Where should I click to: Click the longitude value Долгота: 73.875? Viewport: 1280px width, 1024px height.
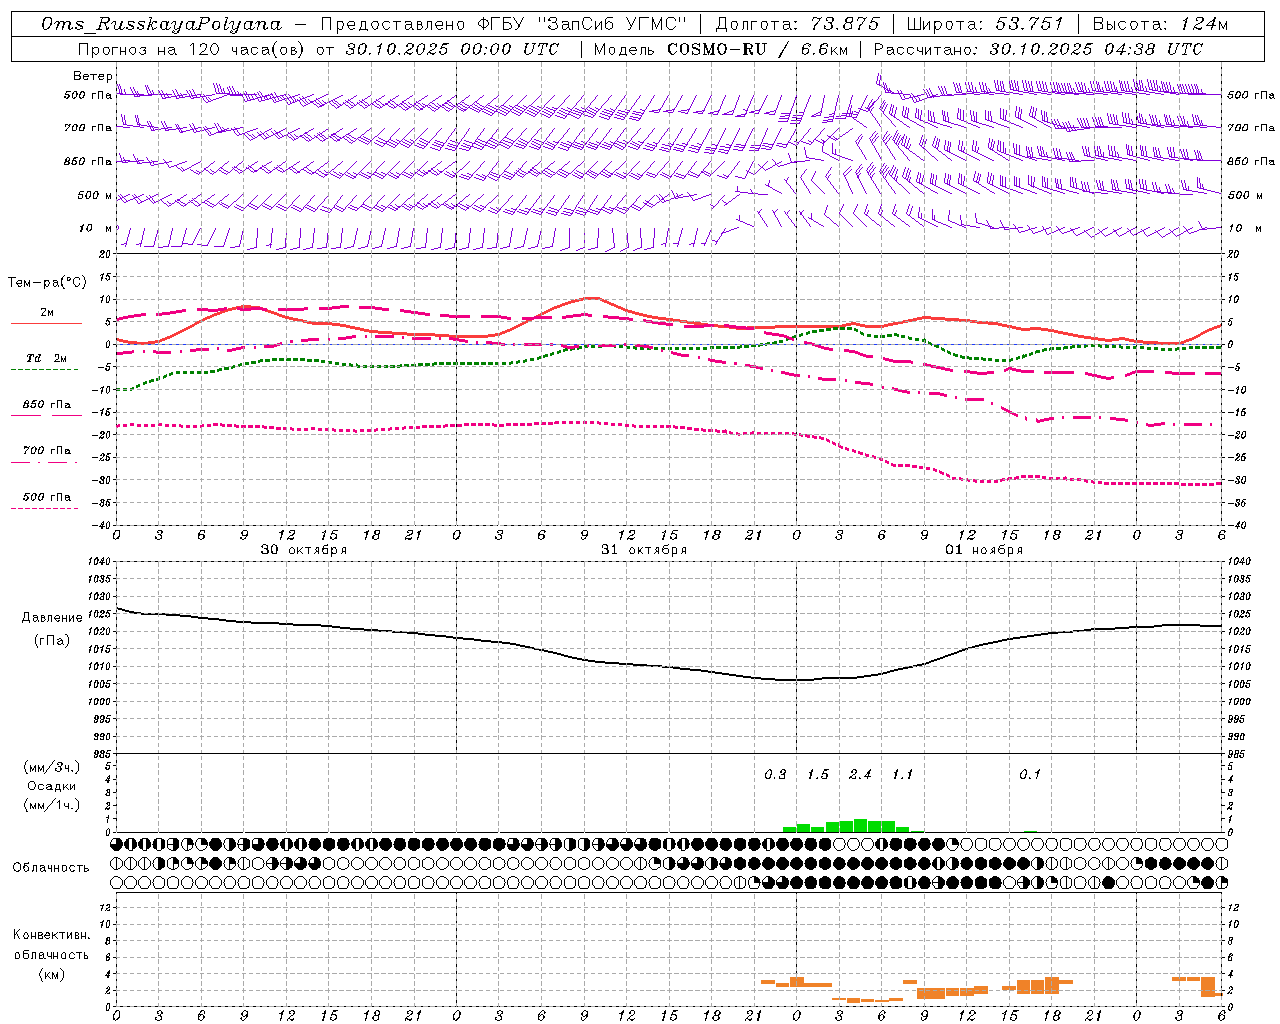(797, 24)
